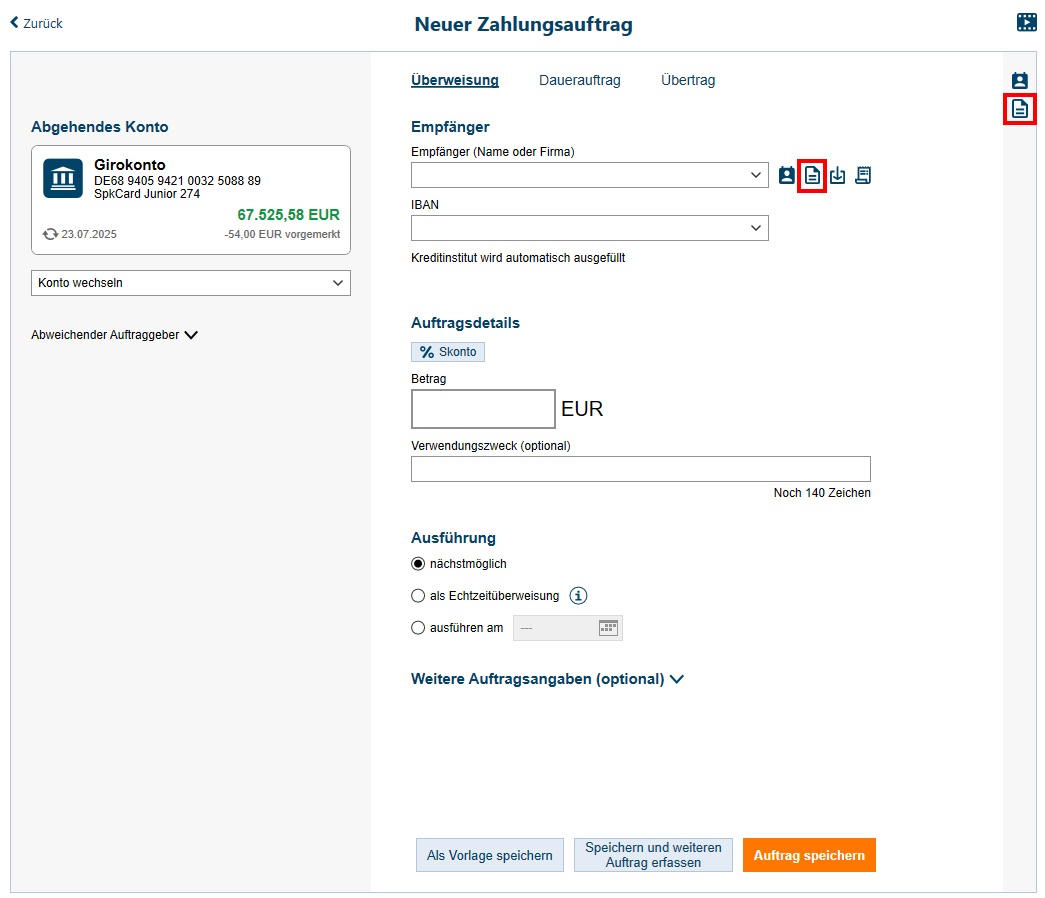Click the info icon beside Echtzeitüberweisung
This screenshot has width=1045, height=898.
tap(578, 596)
